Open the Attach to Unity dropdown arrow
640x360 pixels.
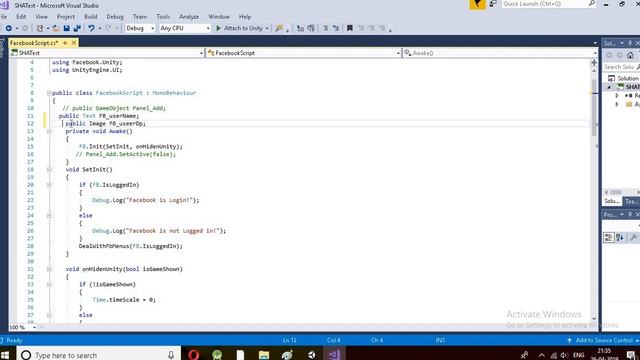click(267, 28)
